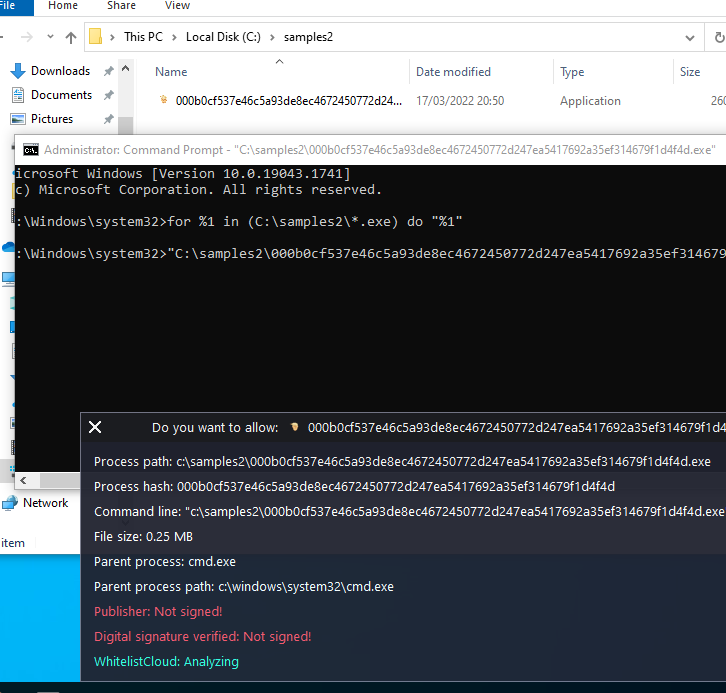This screenshot has height=693, width=726.
Task: Open Downloads in Quick access
Action: coord(61,71)
